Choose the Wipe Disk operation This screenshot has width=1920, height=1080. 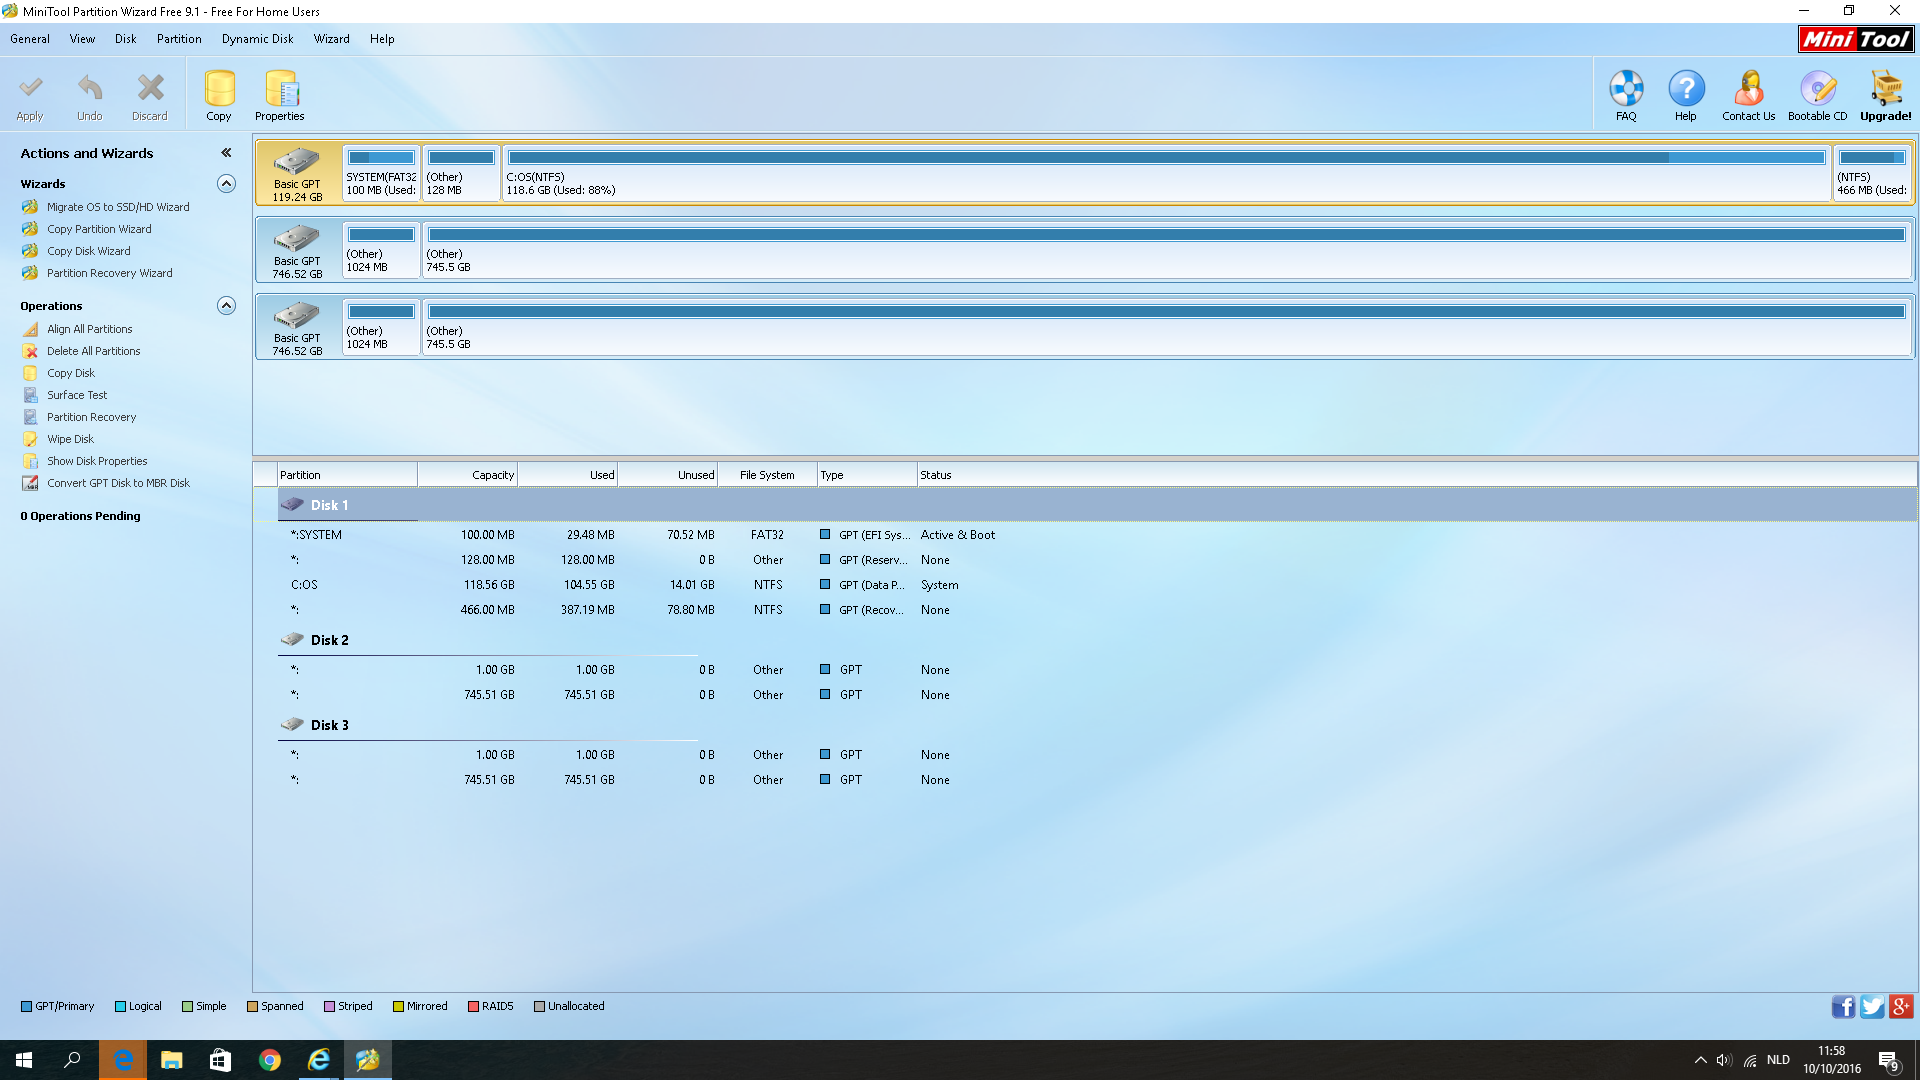tap(70, 439)
